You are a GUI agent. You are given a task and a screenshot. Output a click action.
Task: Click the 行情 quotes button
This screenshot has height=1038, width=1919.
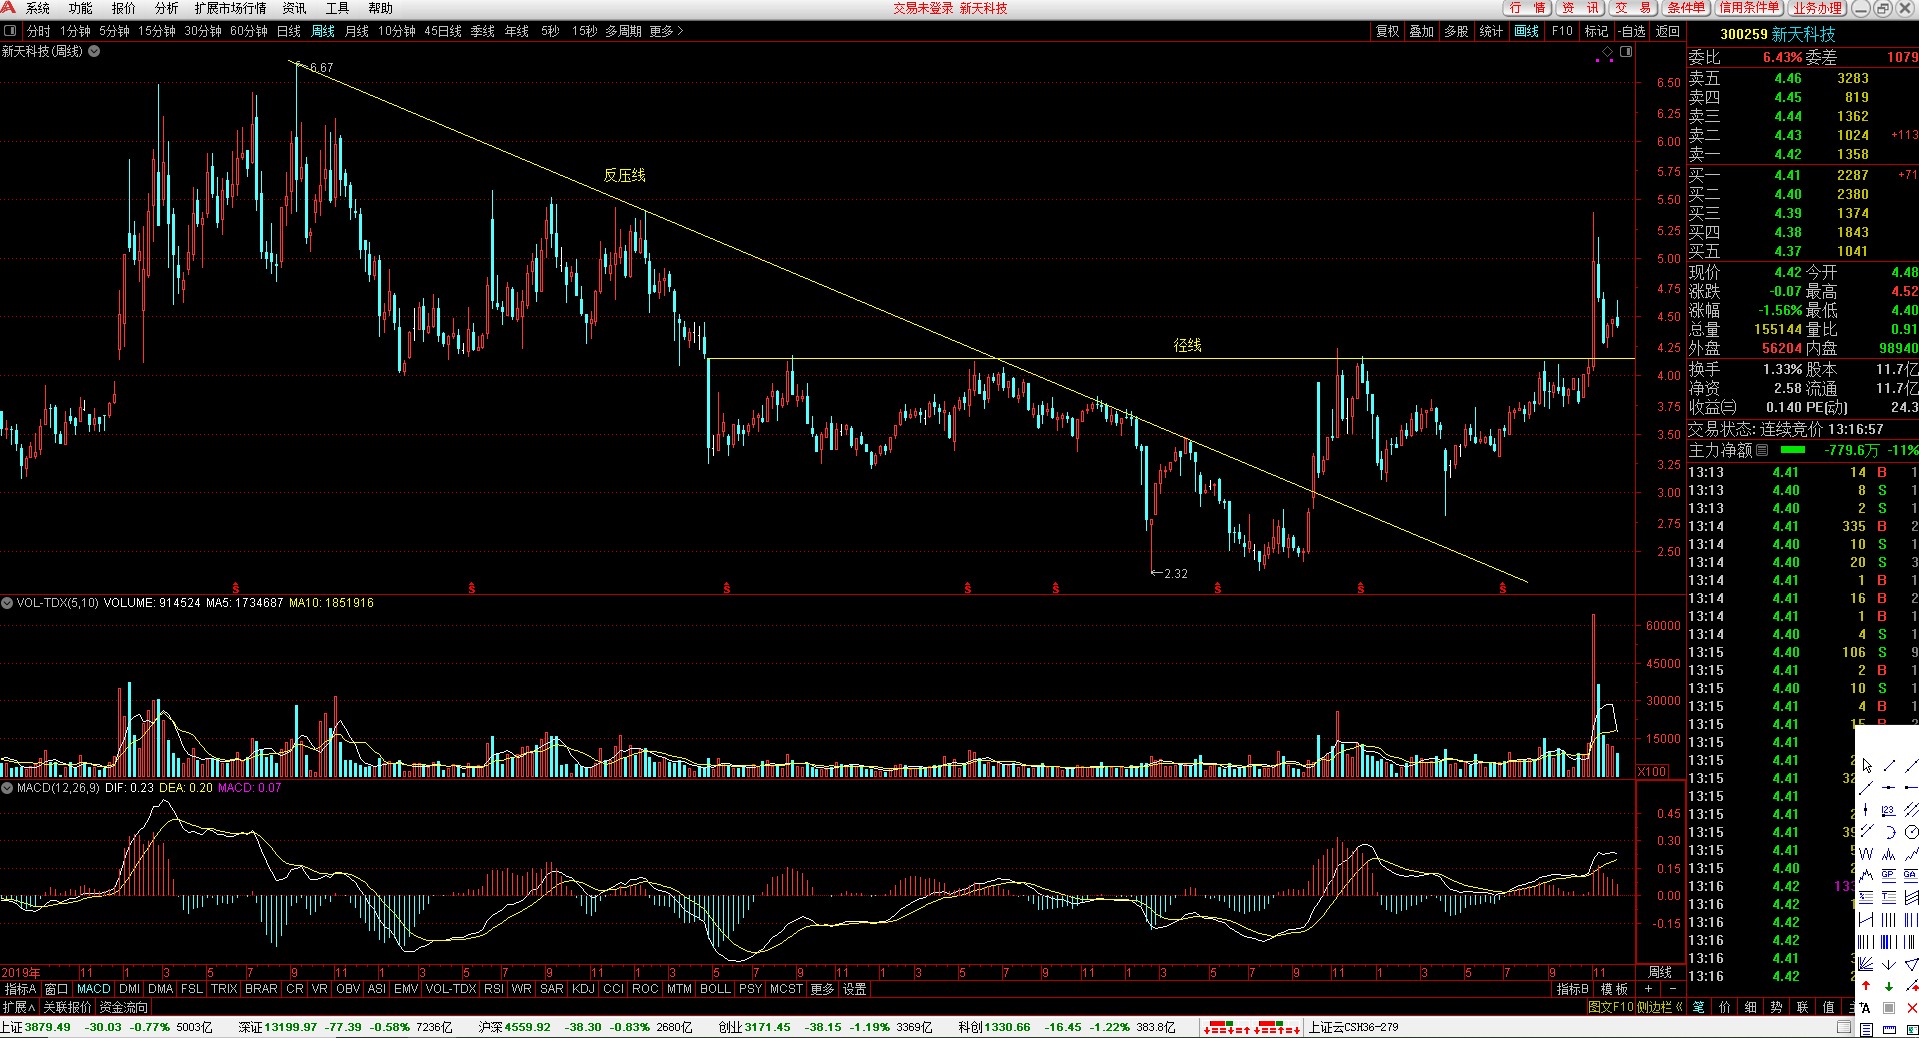(x=1527, y=8)
